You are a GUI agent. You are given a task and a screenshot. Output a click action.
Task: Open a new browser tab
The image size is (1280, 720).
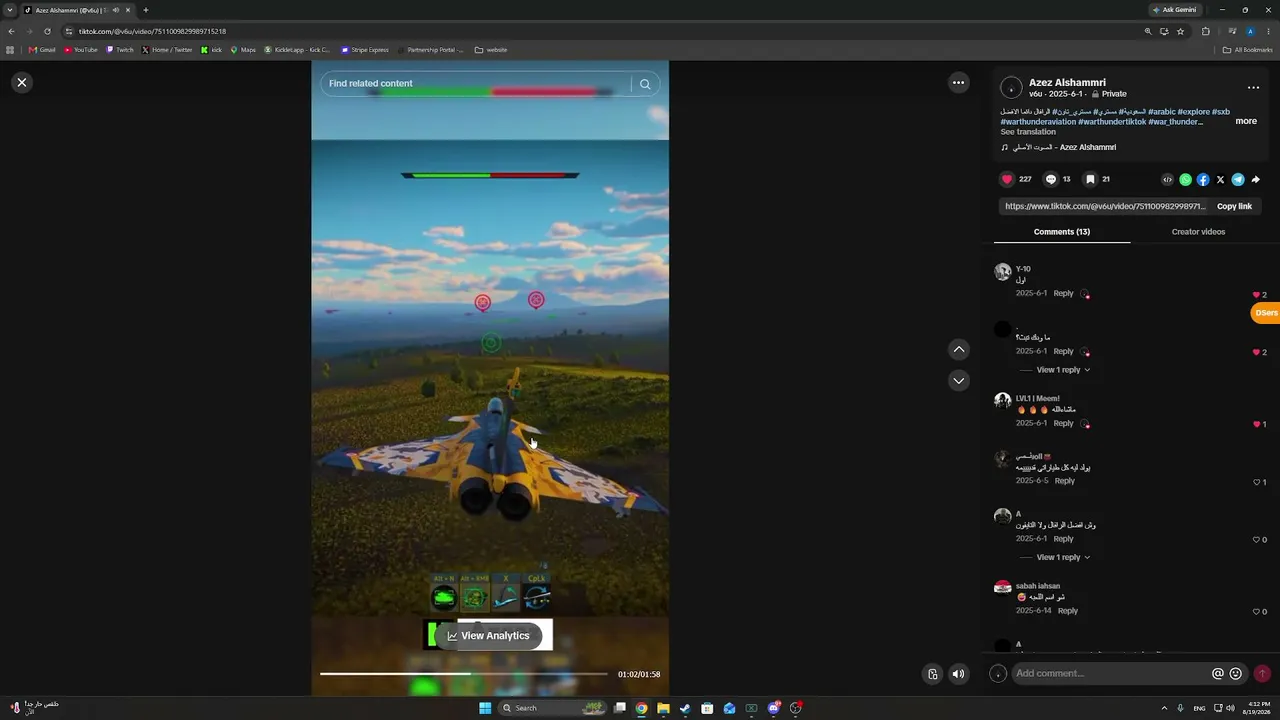coord(145,10)
